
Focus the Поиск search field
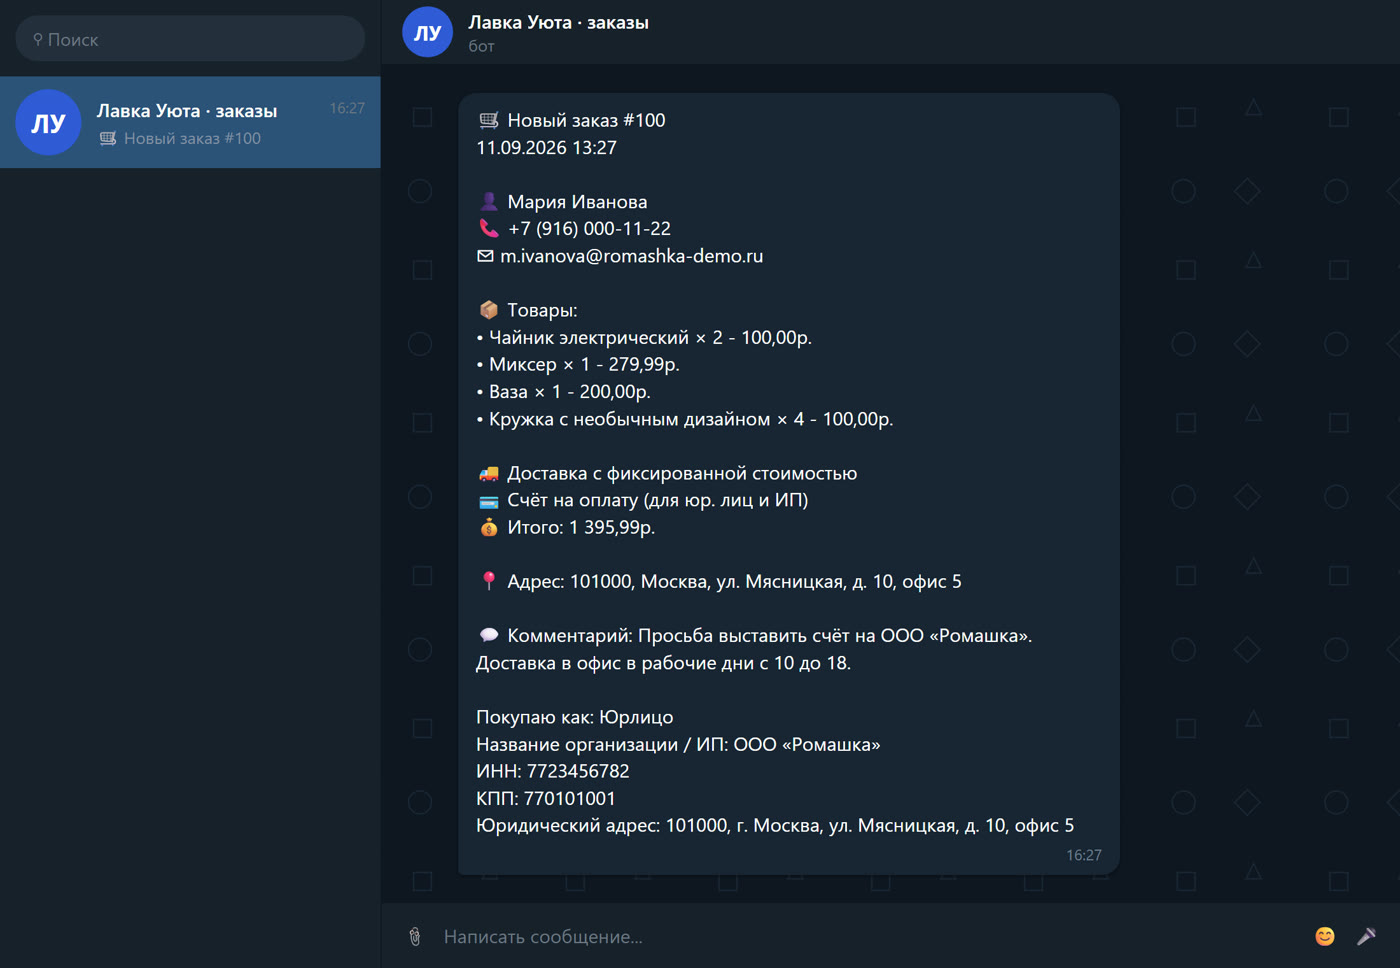point(190,39)
